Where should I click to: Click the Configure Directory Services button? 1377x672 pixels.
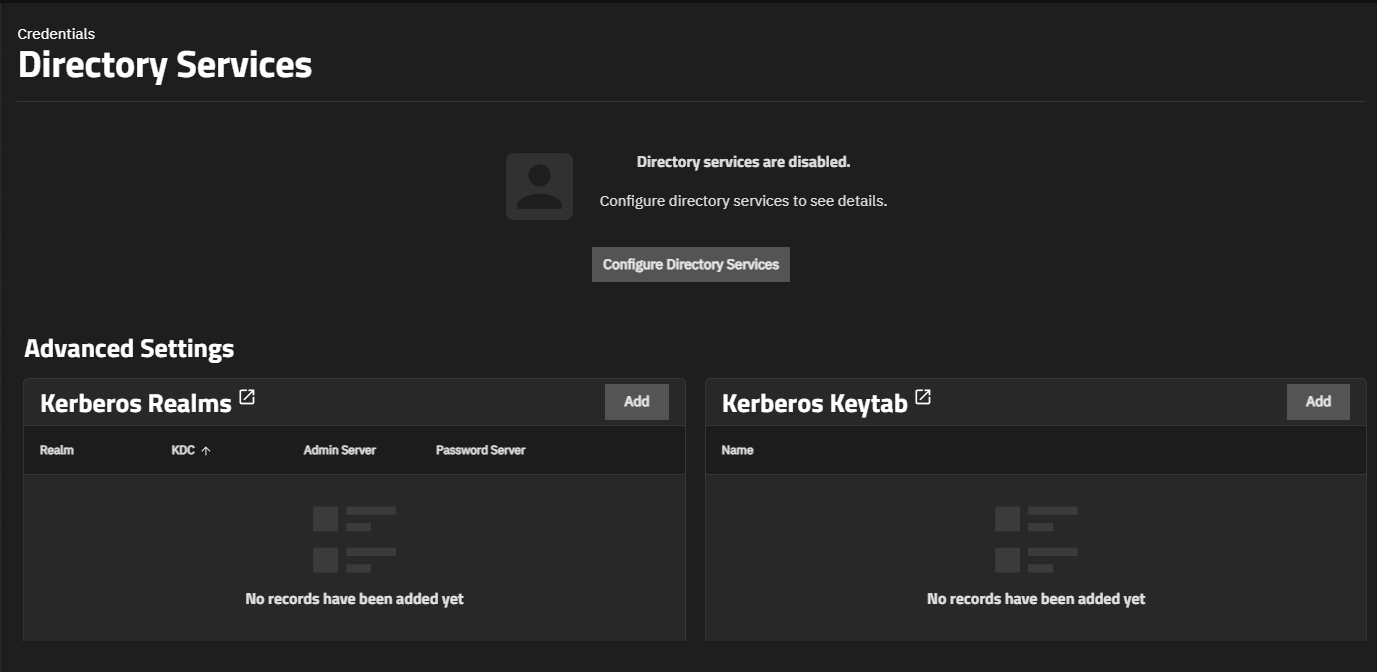coord(691,264)
